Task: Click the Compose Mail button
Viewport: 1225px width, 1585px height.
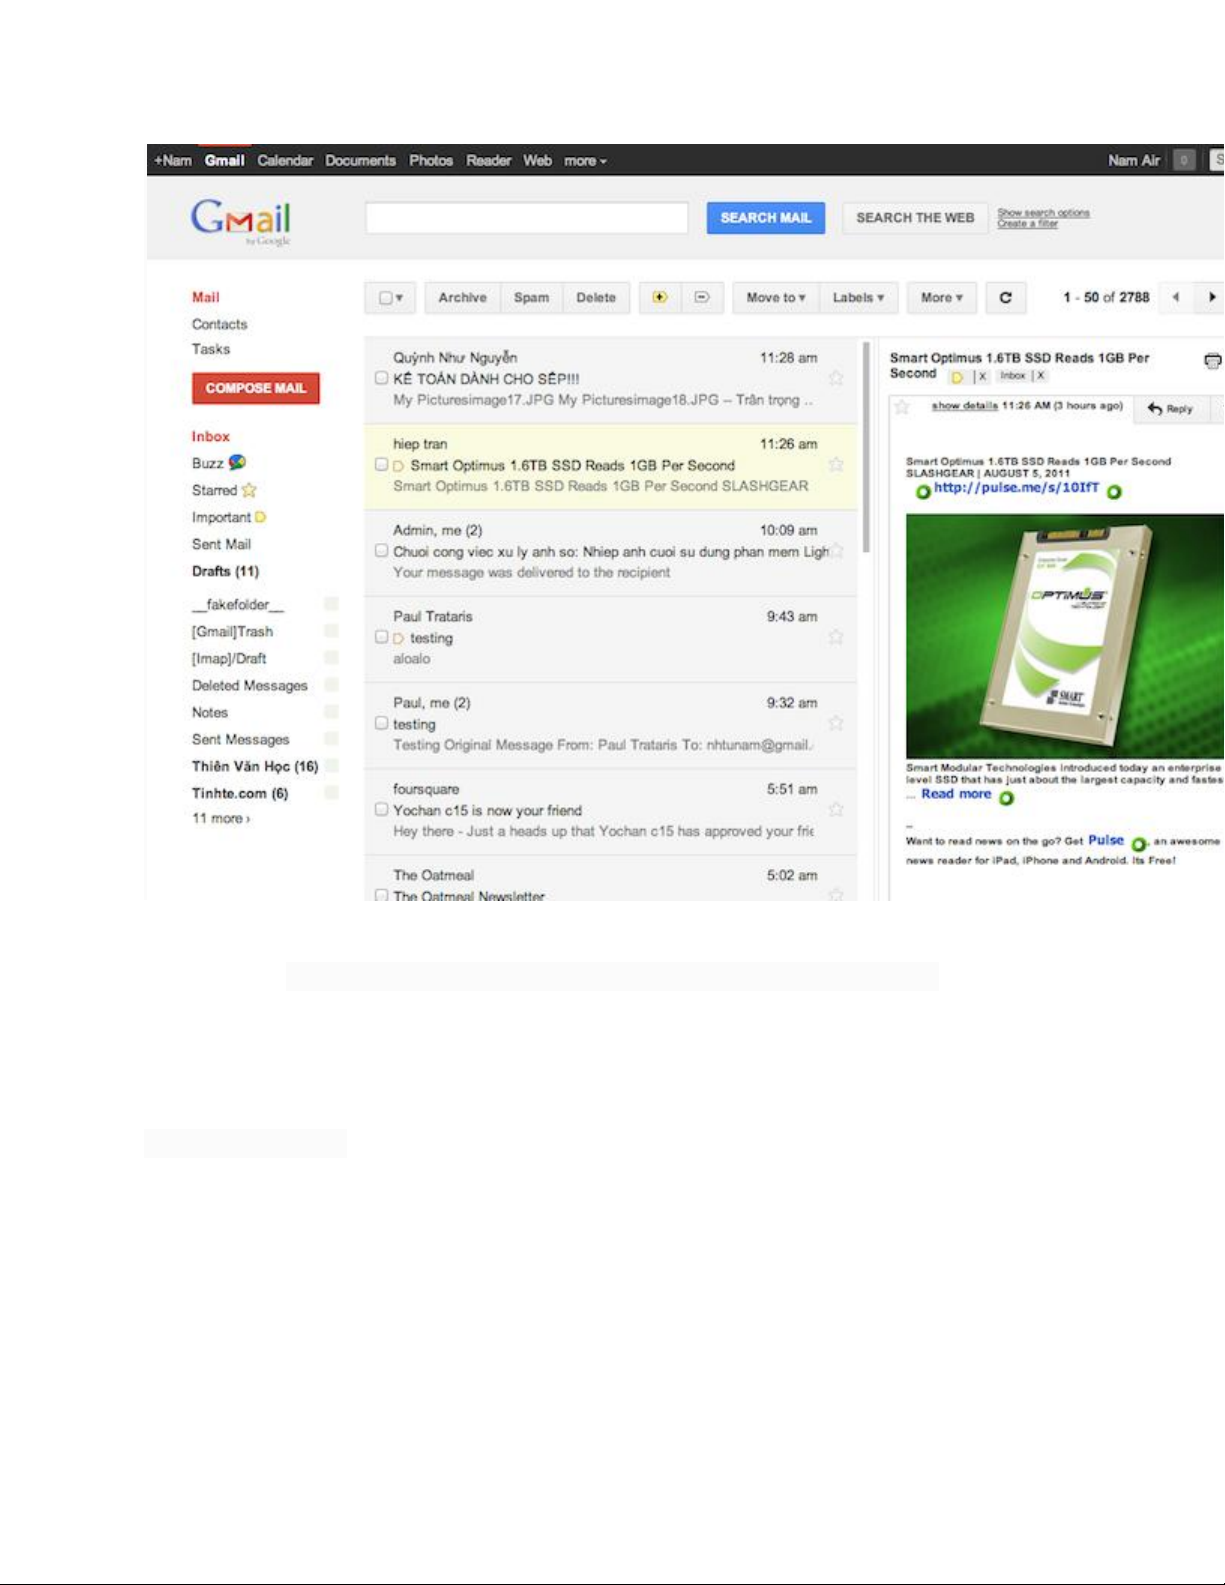Action: 256,388
